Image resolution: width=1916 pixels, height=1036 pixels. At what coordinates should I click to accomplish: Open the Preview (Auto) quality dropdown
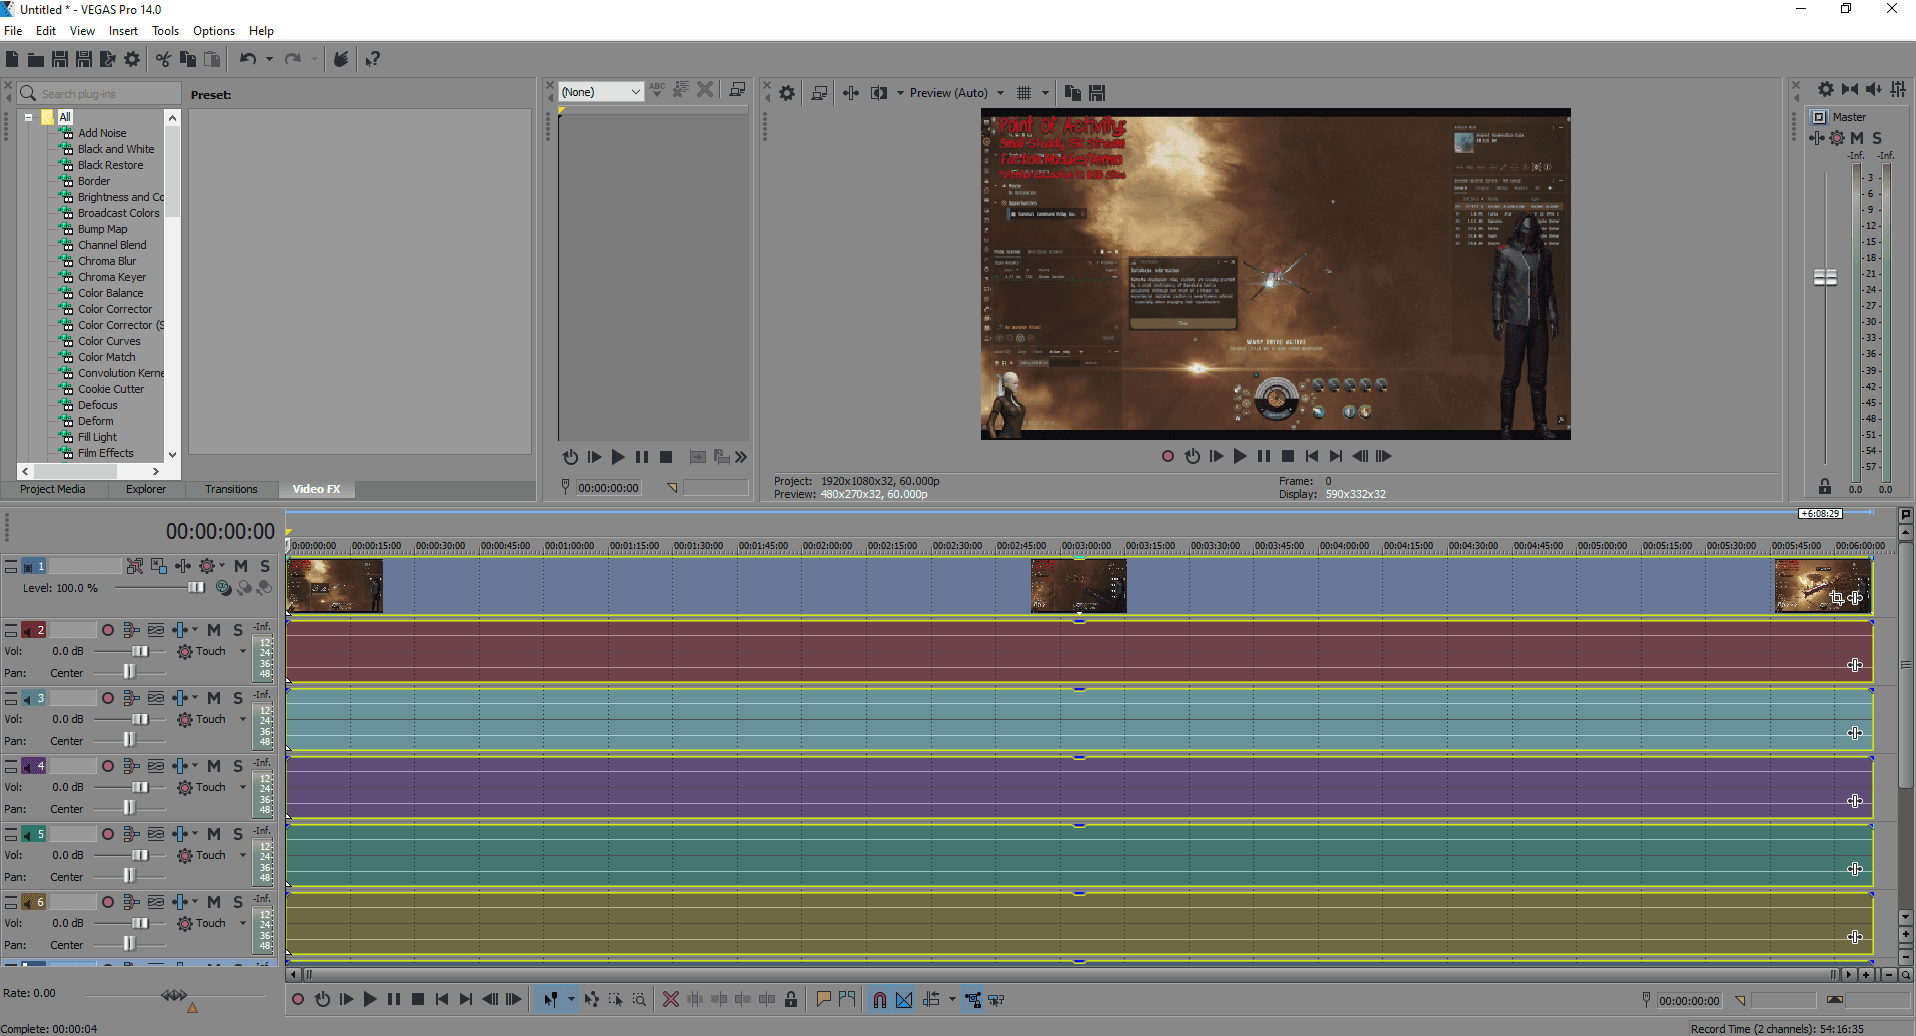point(956,93)
